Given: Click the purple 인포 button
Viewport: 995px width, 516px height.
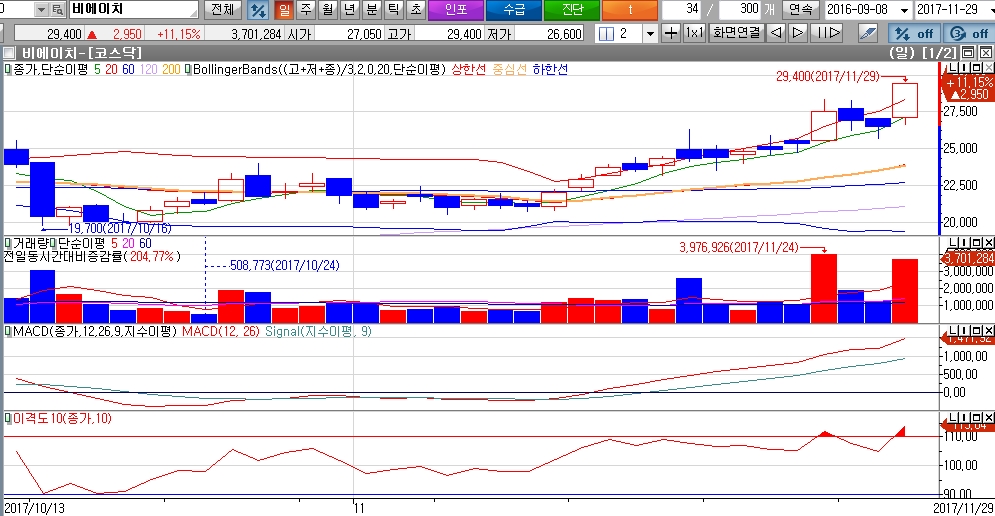Looking at the screenshot, I should pyautogui.click(x=455, y=10).
